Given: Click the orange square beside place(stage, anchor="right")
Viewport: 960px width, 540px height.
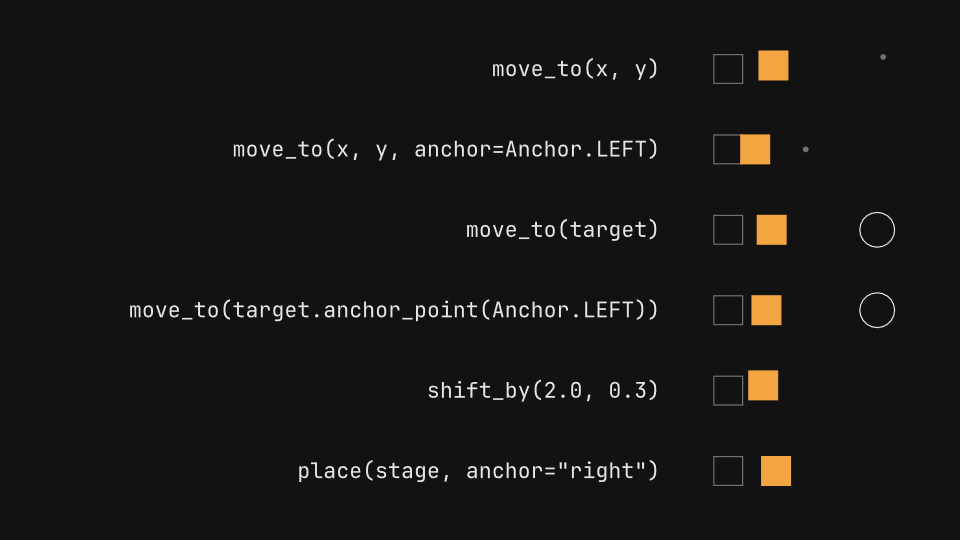Looking at the screenshot, I should pos(776,471).
